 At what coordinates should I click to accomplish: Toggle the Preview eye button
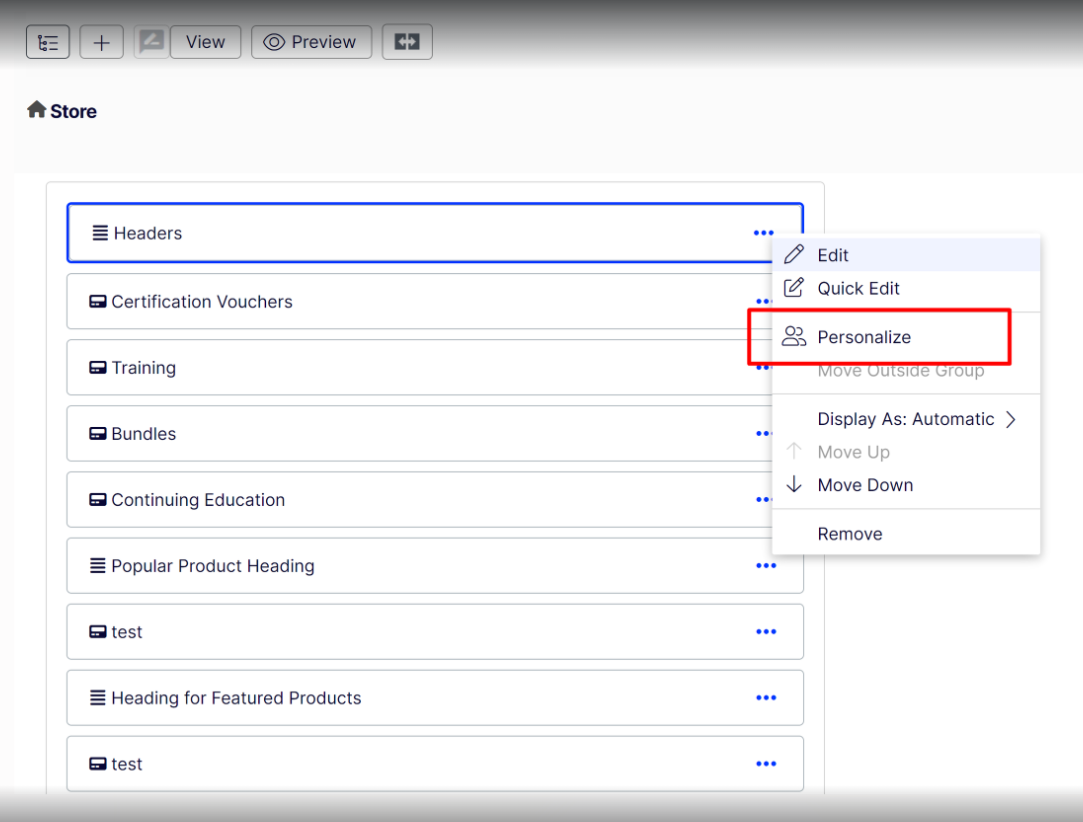pyautogui.click(x=311, y=42)
